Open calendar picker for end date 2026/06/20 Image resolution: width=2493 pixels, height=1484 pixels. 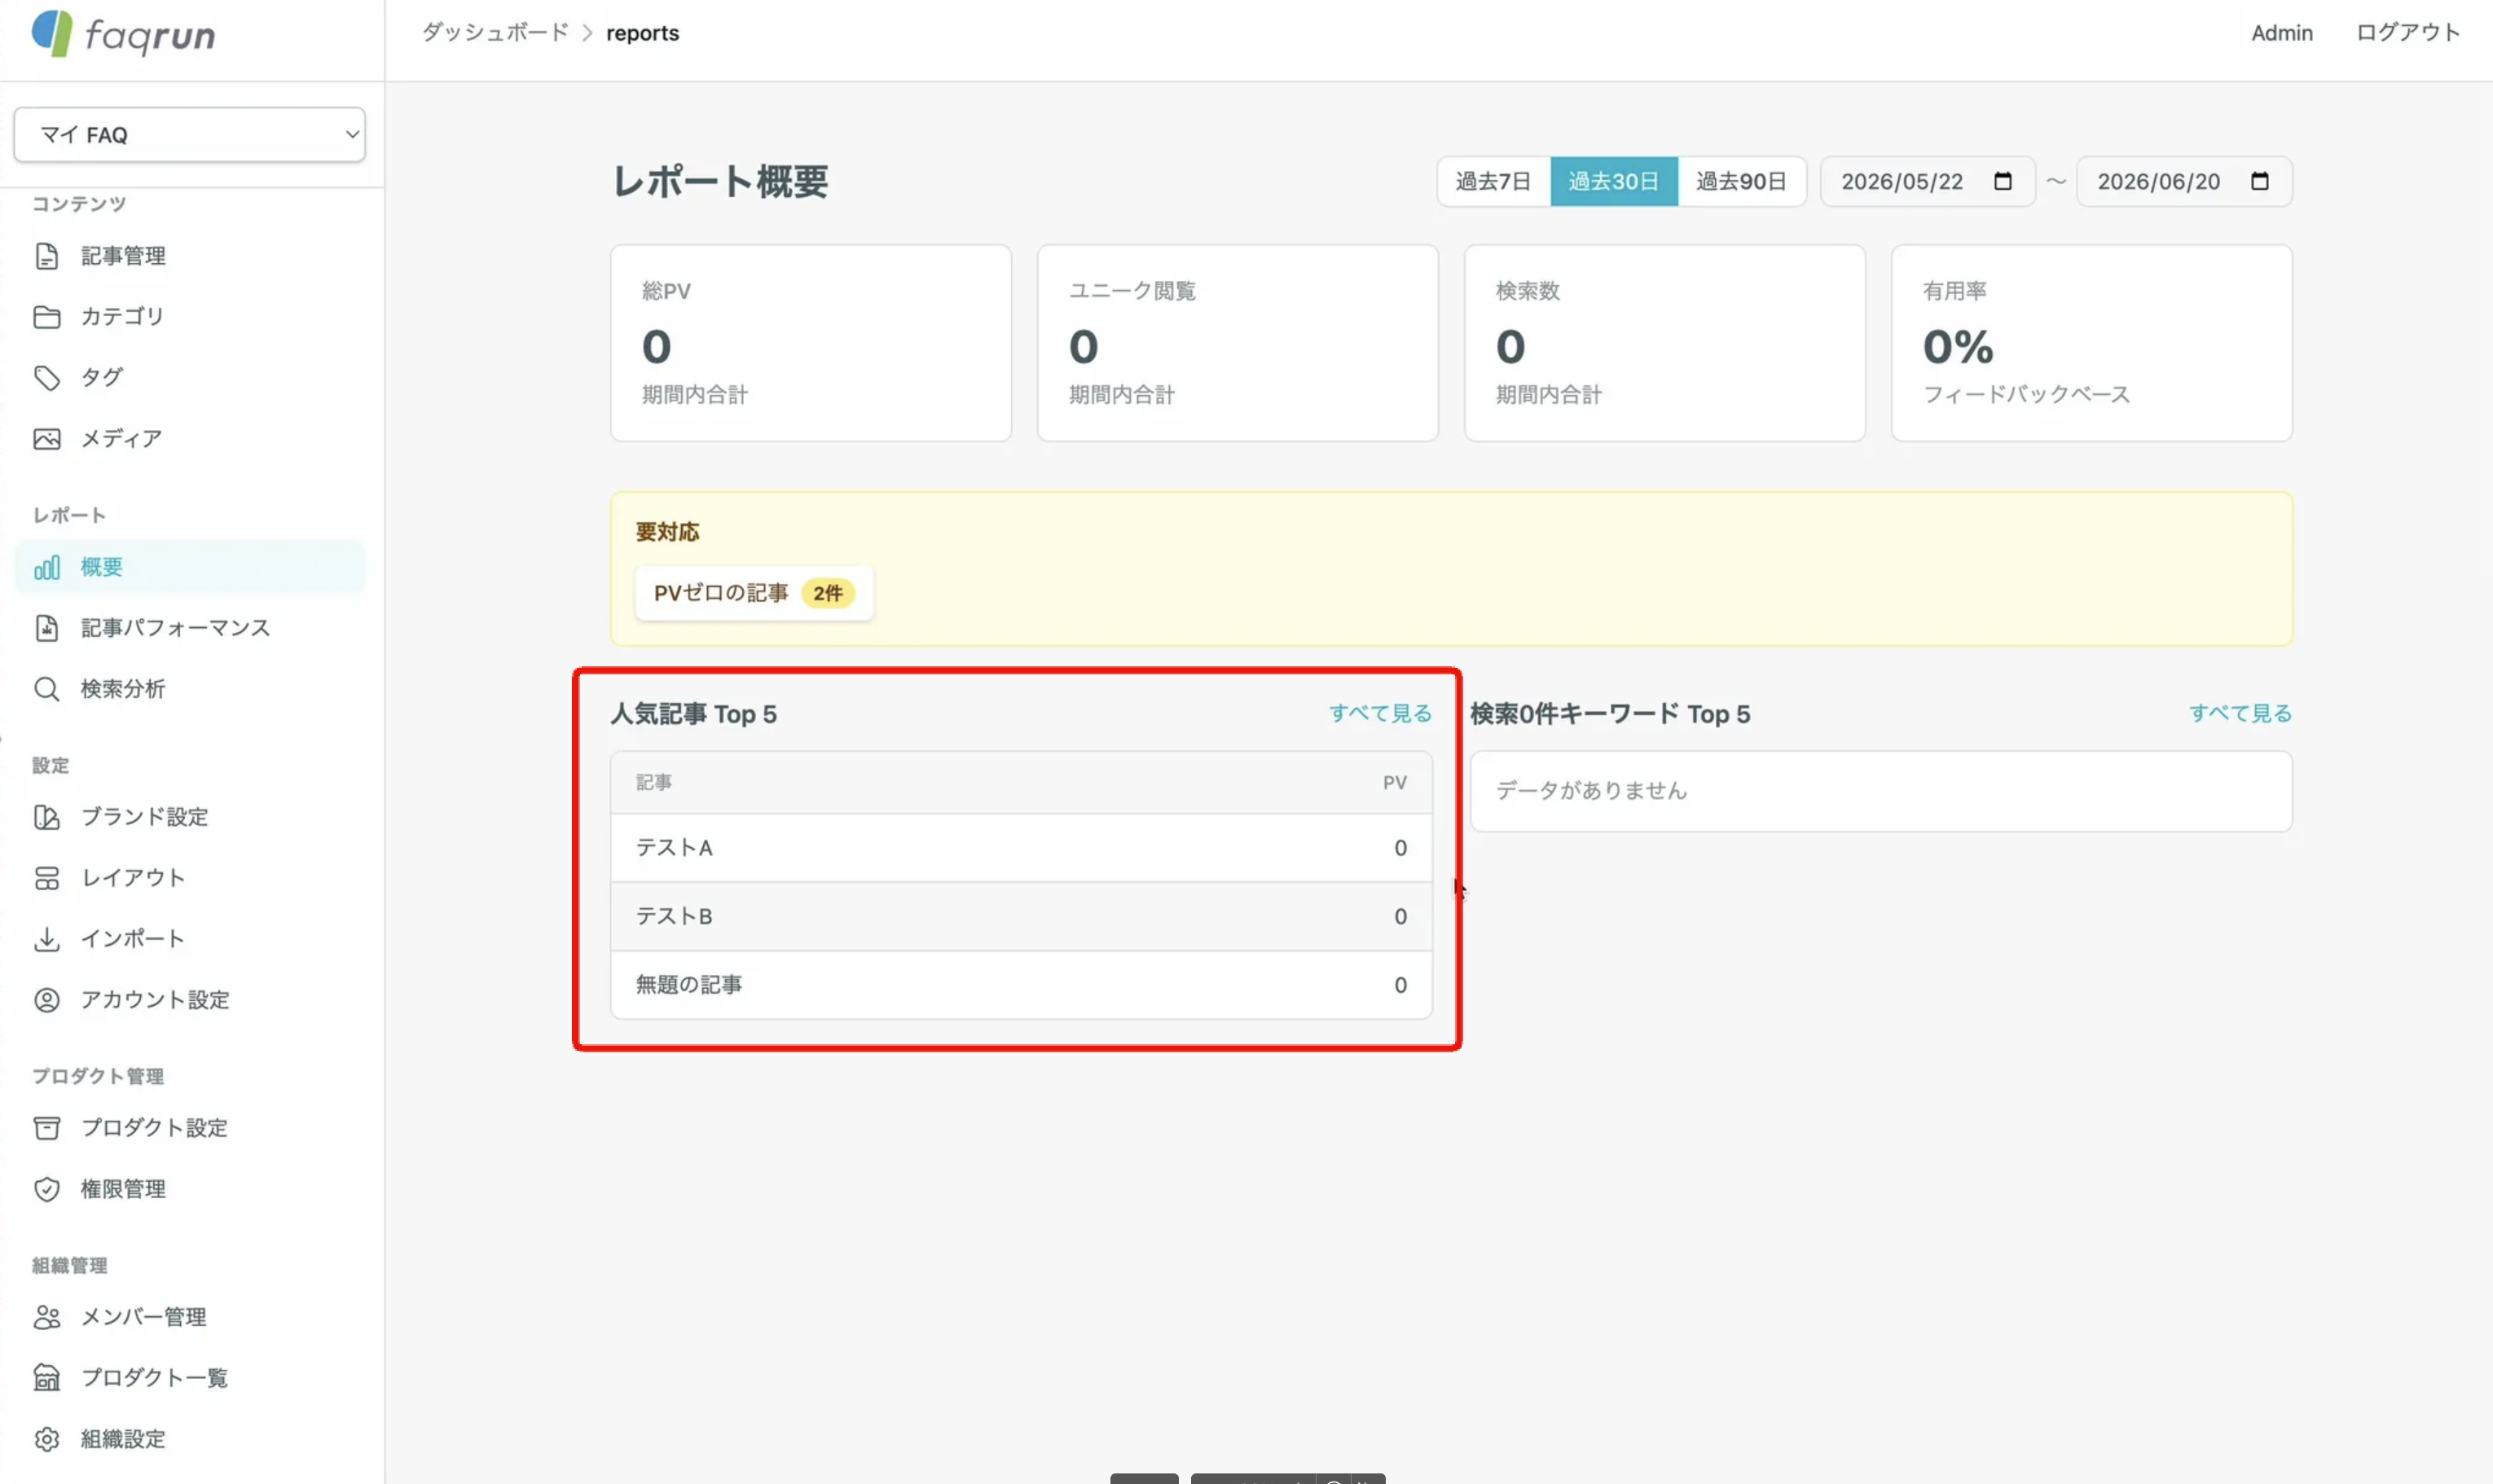pyautogui.click(x=2260, y=181)
